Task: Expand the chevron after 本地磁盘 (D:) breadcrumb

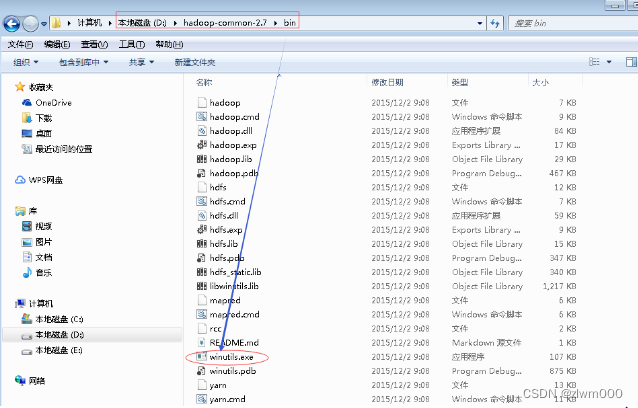Action: pos(175,23)
